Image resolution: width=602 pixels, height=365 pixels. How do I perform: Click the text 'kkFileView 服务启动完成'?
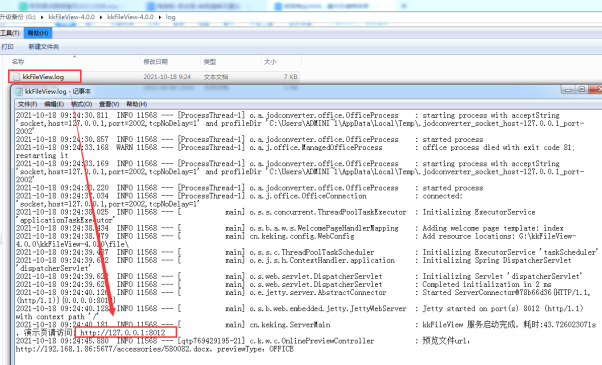click(469, 325)
